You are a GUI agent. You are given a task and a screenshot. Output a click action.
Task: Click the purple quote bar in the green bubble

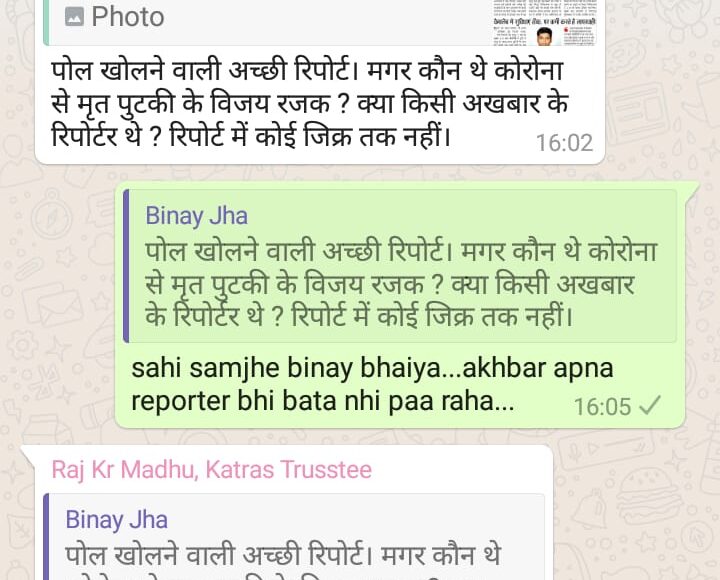click(x=126, y=266)
